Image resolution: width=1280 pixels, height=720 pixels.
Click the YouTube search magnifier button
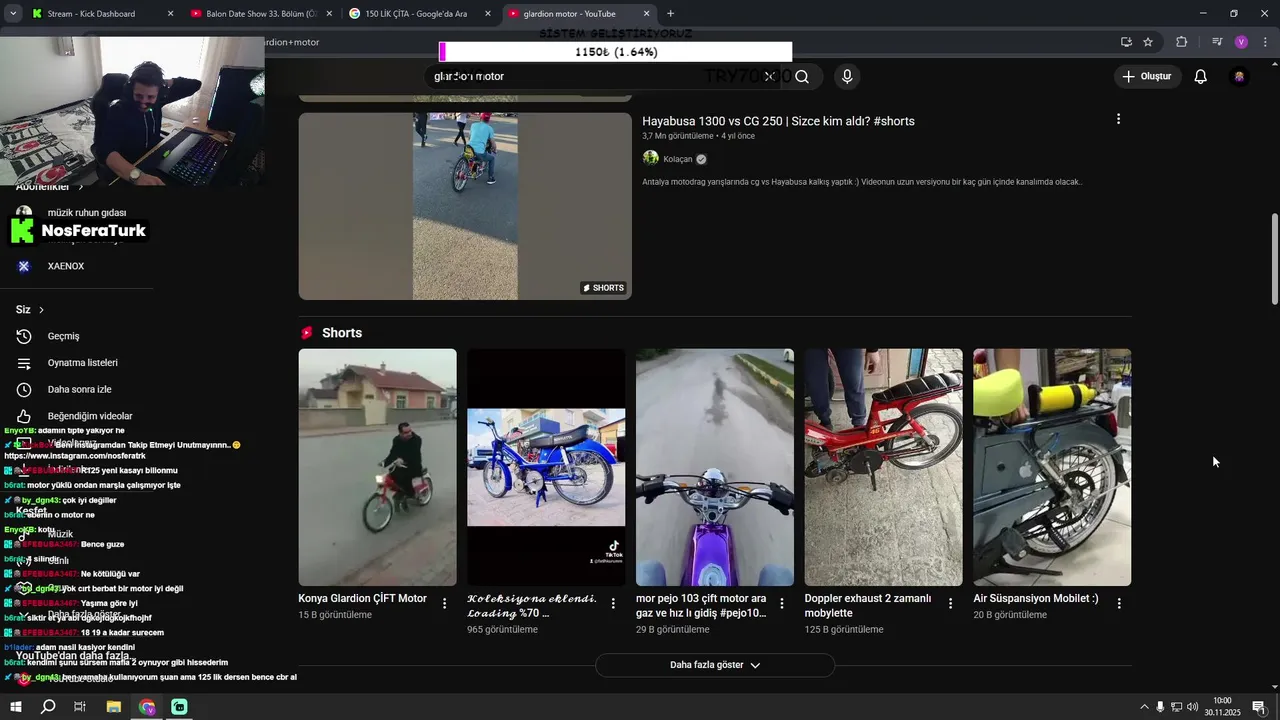pos(802,77)
